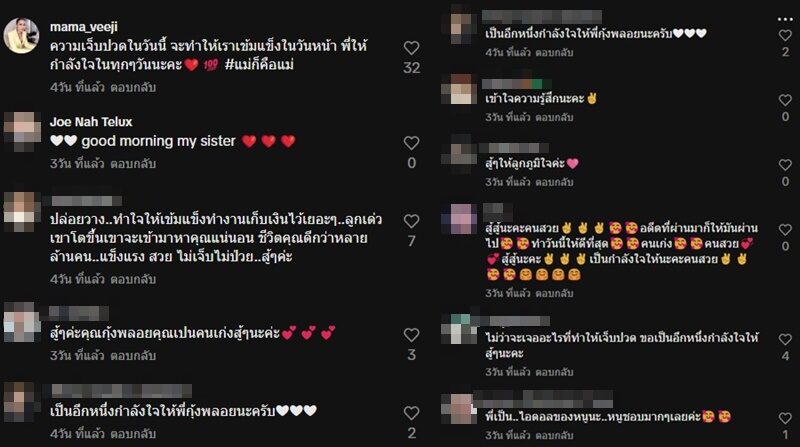The height and width of the screenshot is (447, 800).
Task: Open the mama_veeji profile picture
Action: pyautogui.click(x=21, y=36)
